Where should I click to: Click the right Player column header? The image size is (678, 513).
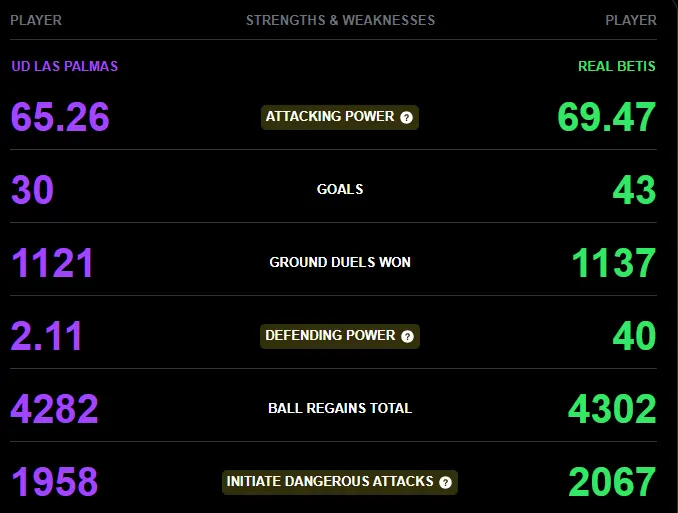(631, 20)
